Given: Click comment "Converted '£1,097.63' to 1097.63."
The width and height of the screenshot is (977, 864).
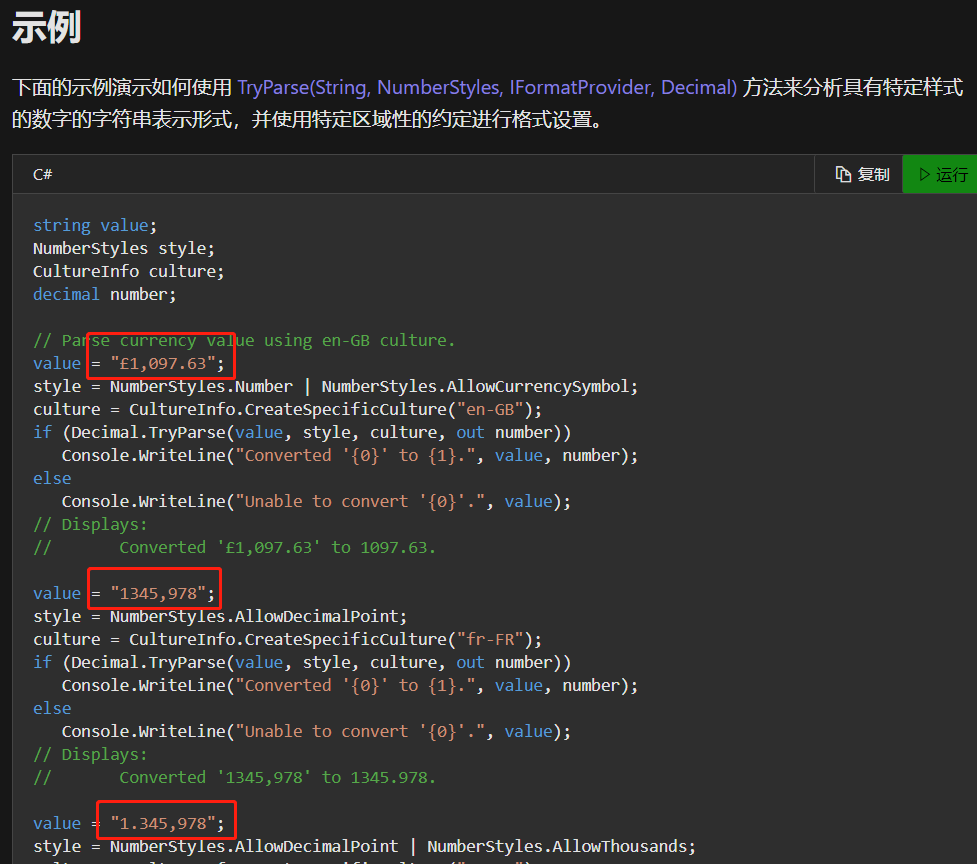Looking at the screenshot, I should click(x=277, y=547).
